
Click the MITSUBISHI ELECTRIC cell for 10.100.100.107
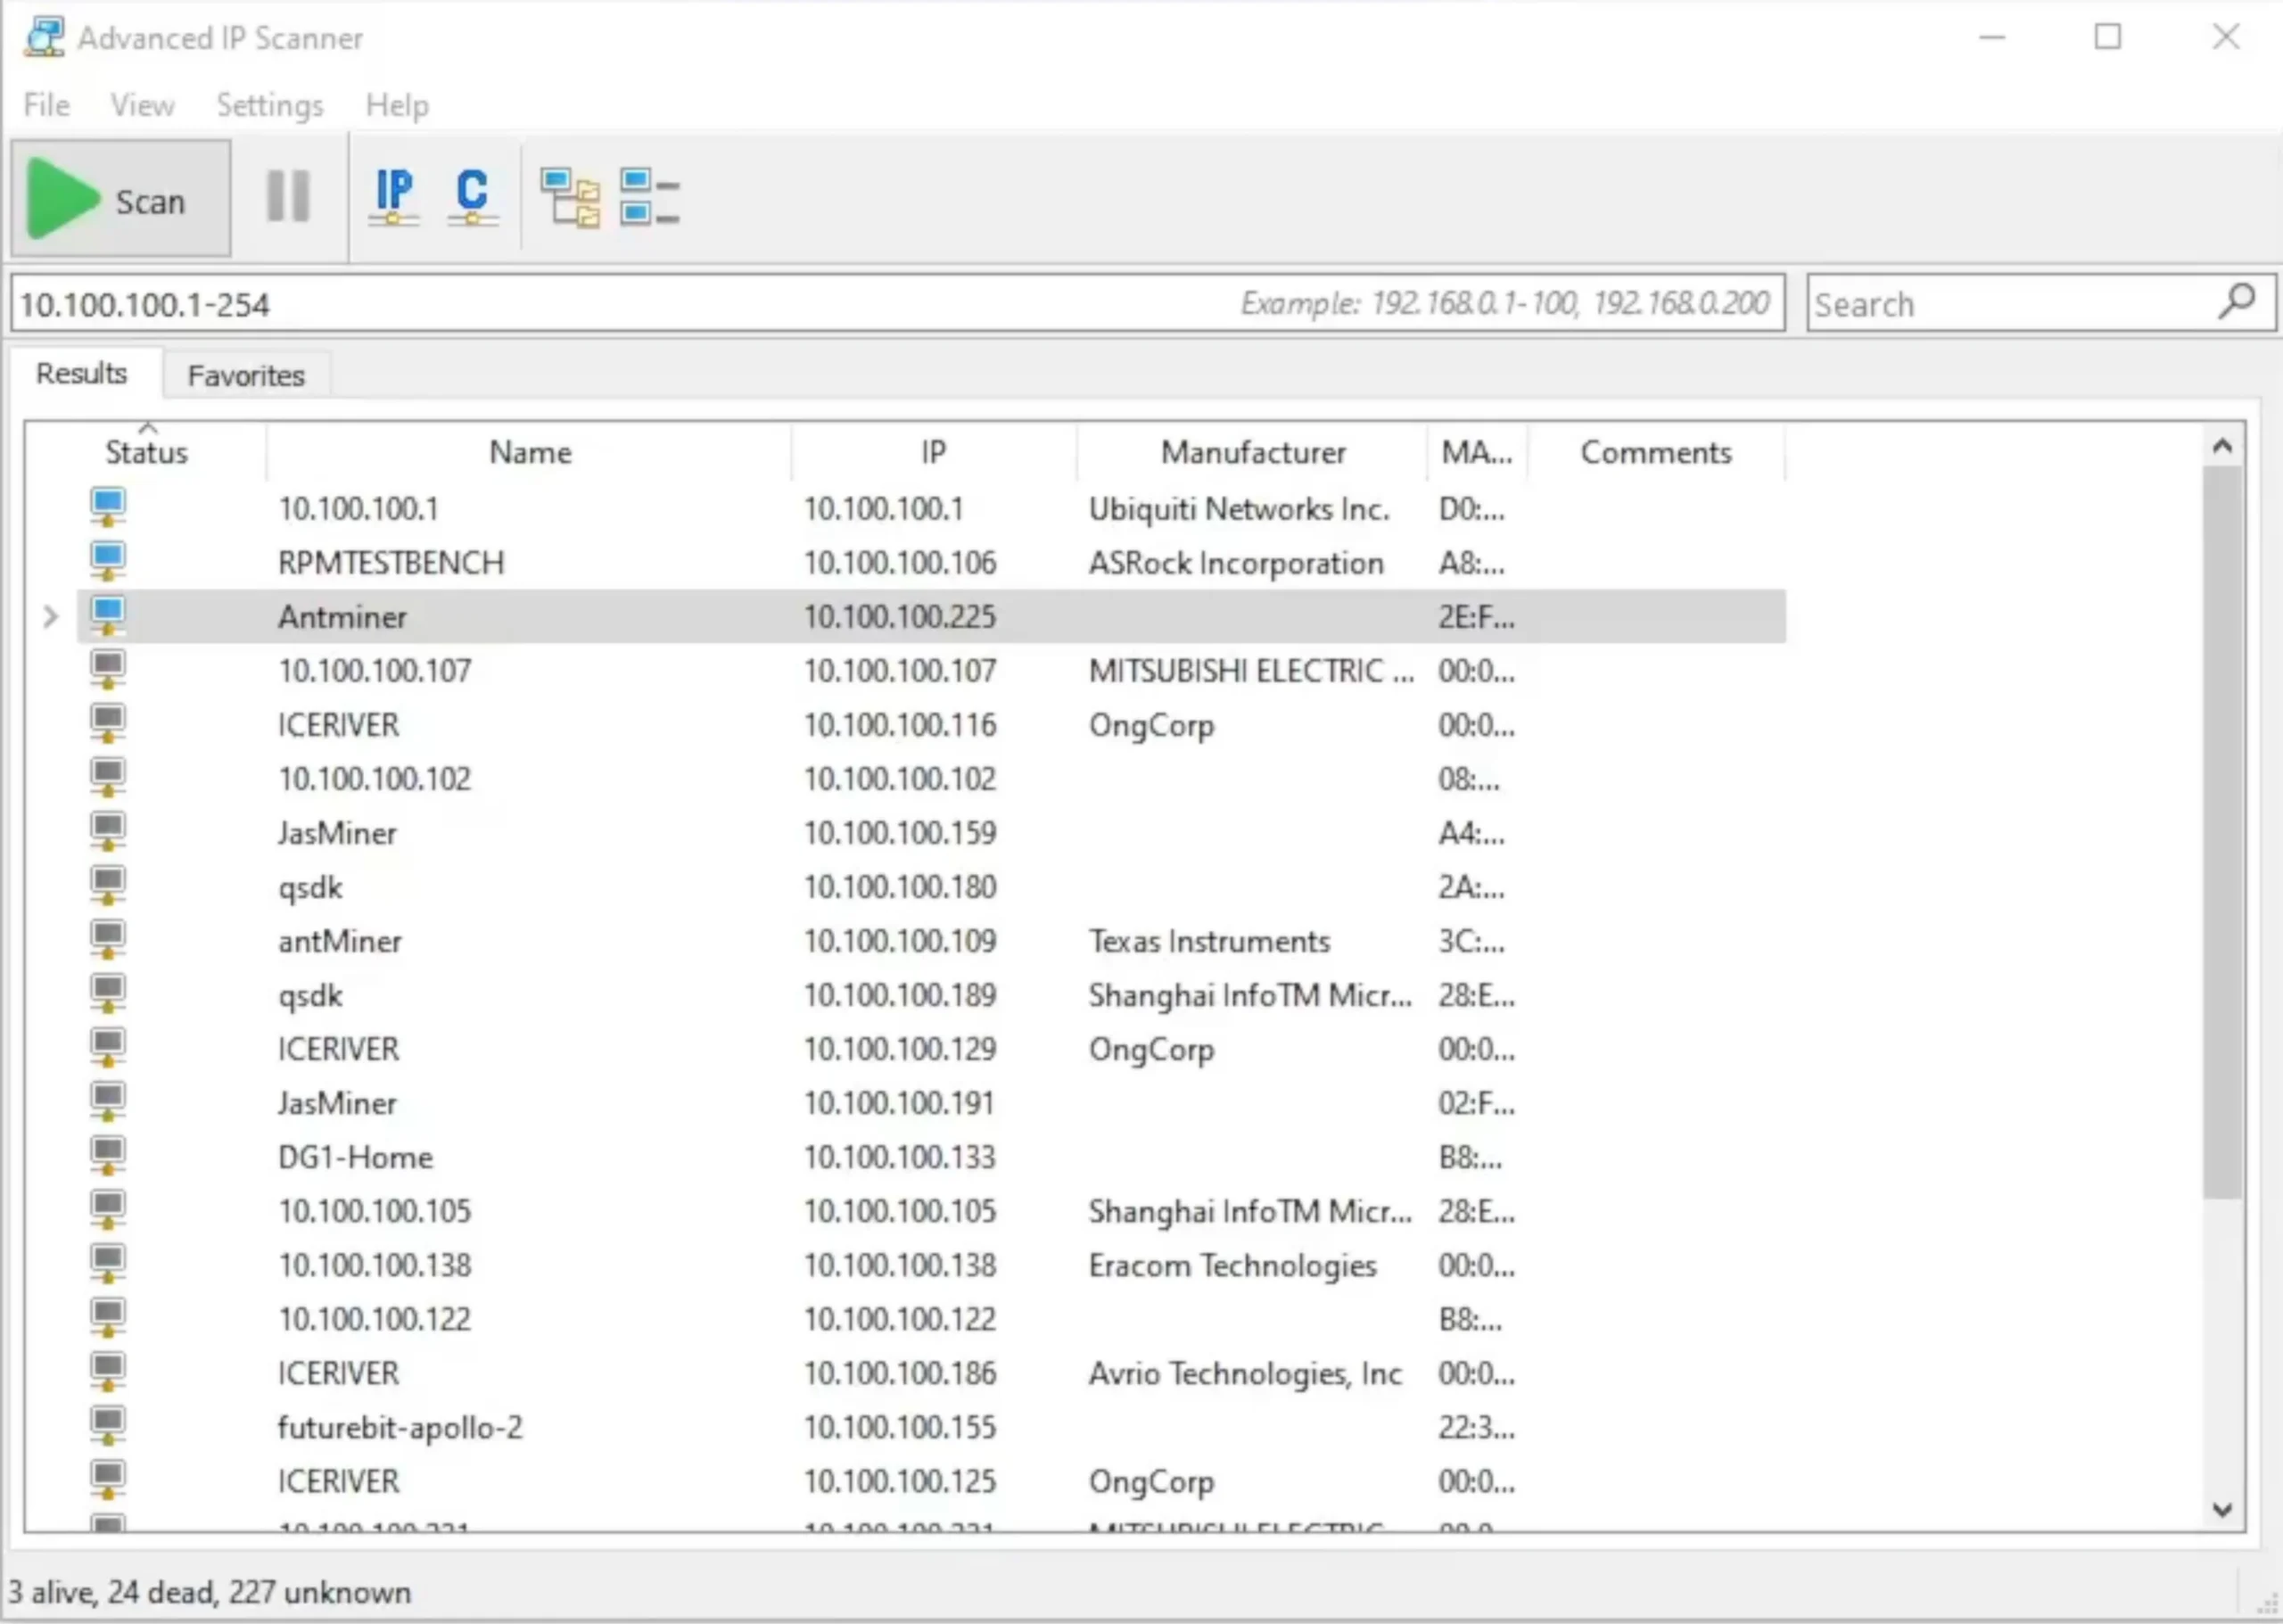1251,671
